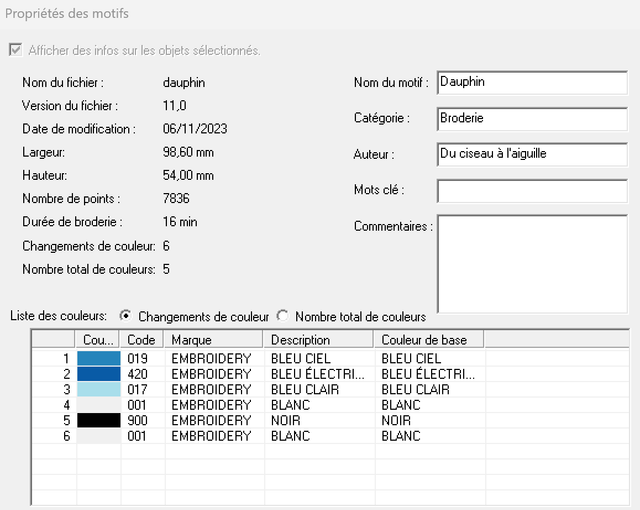Click the 'Code' column header
Screen dimensions: 640x510
click(143, 340)
